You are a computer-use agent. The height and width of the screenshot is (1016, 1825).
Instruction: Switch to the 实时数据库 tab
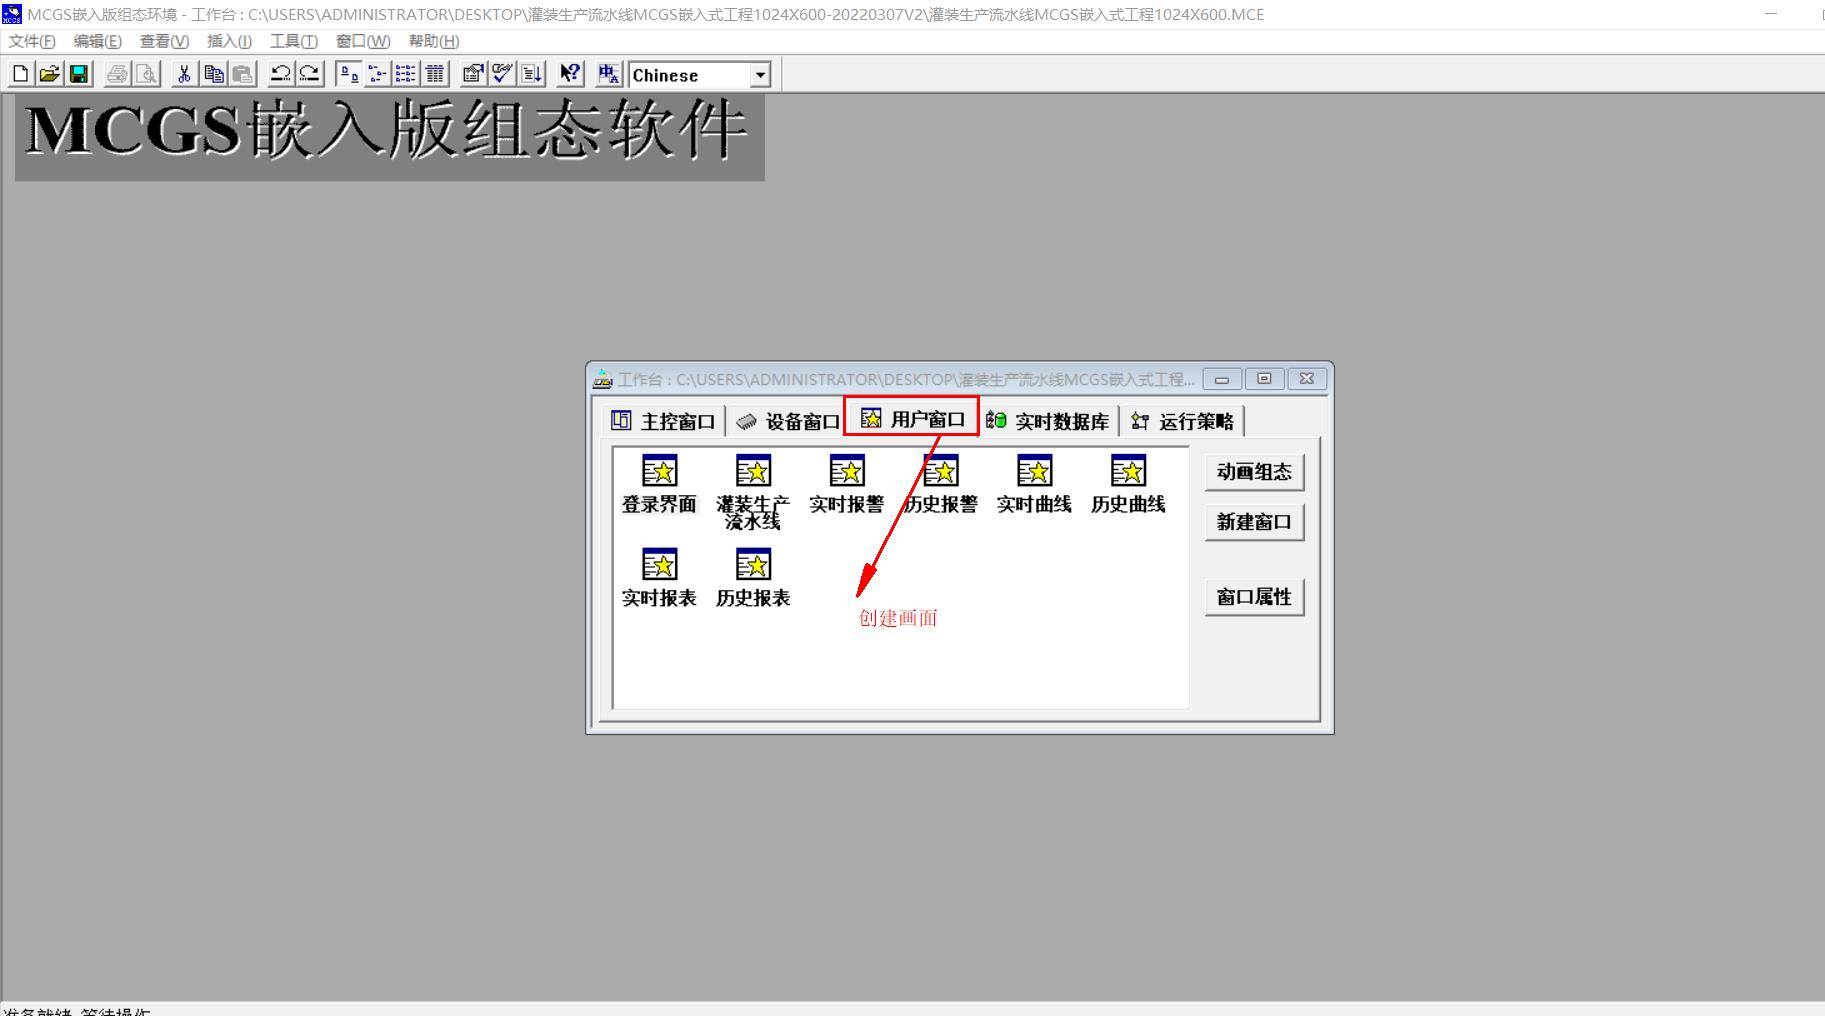(1048, 421)
